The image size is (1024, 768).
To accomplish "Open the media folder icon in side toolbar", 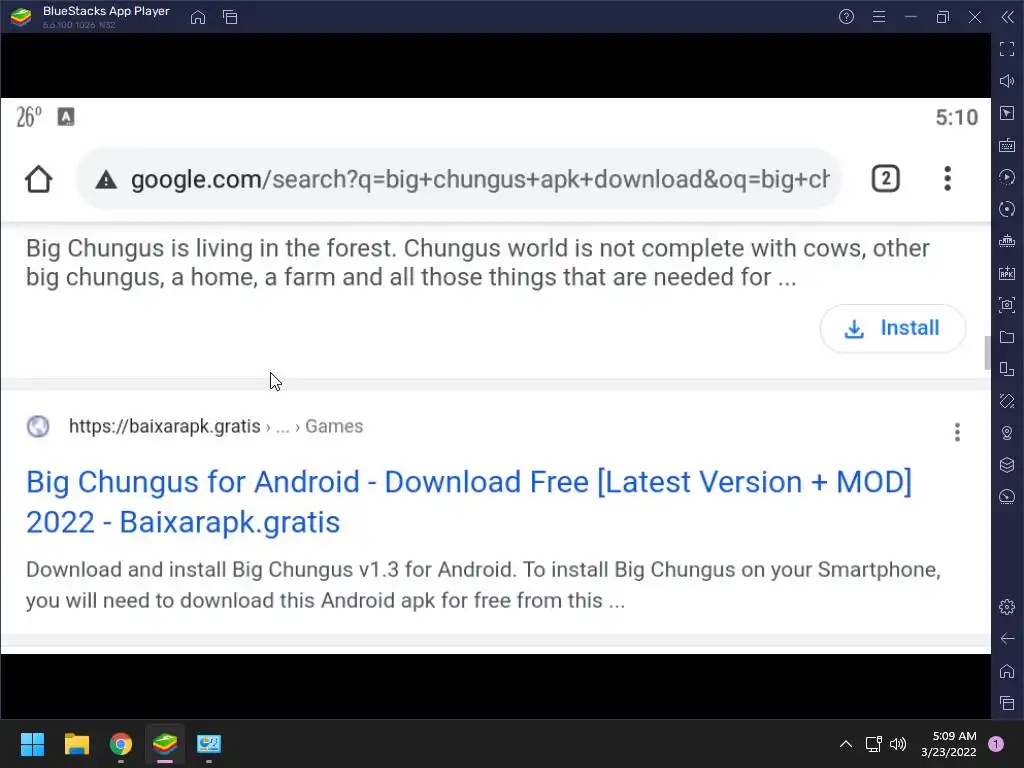I will point(1007,337).
